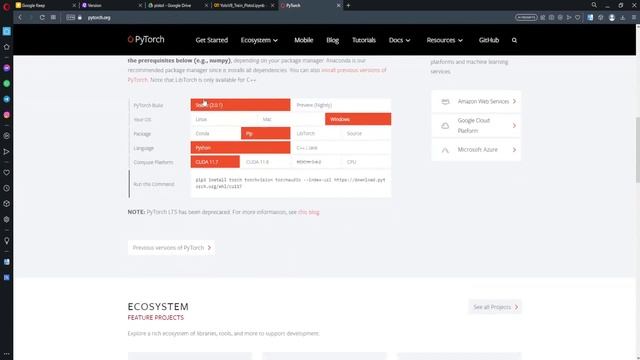Reload the page with refresh icon
The width and height of the screenshot is (640, 360).
42,18
